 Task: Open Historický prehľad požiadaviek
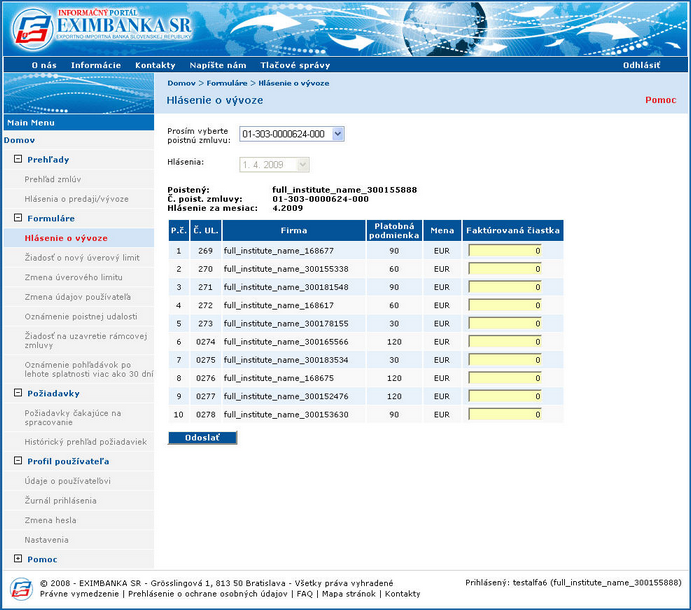[85, 442]
